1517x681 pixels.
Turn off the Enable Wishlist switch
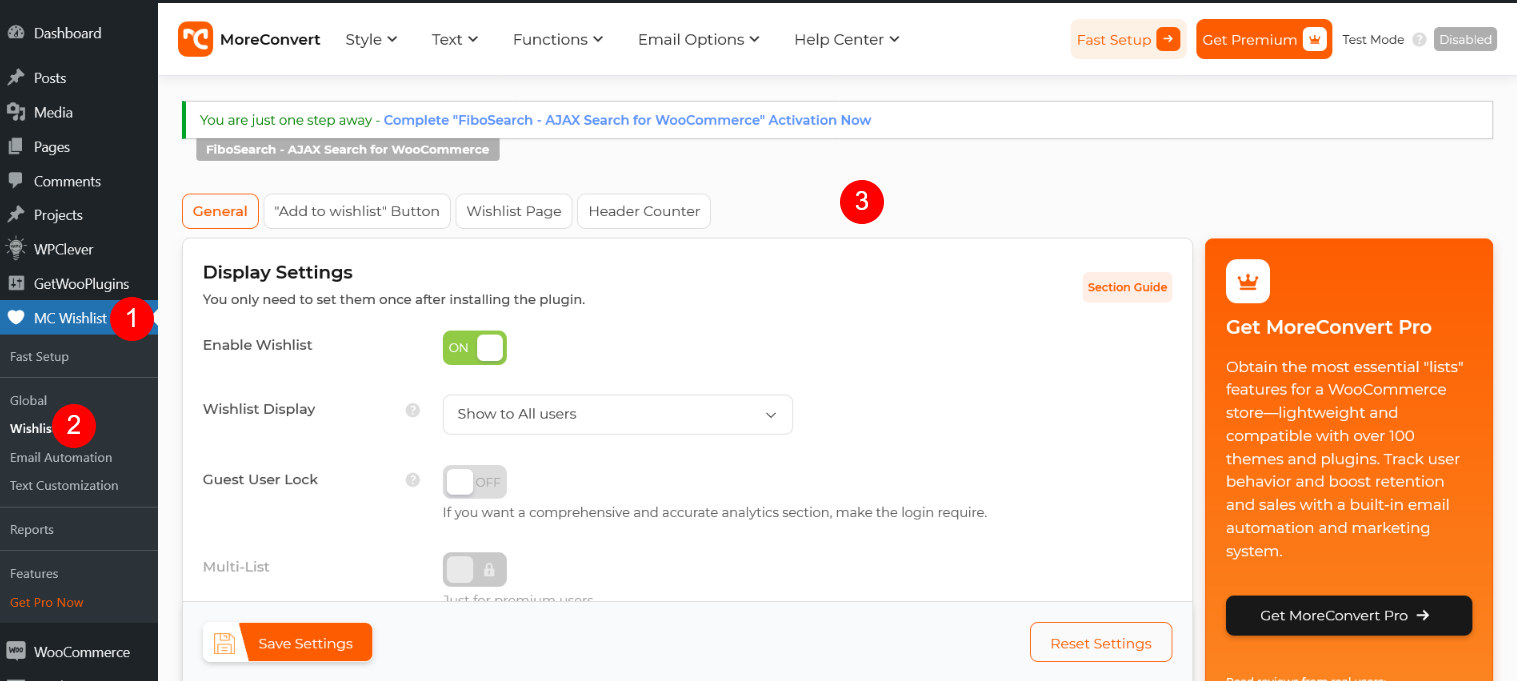pyautogui.click(x=475, y=348)
